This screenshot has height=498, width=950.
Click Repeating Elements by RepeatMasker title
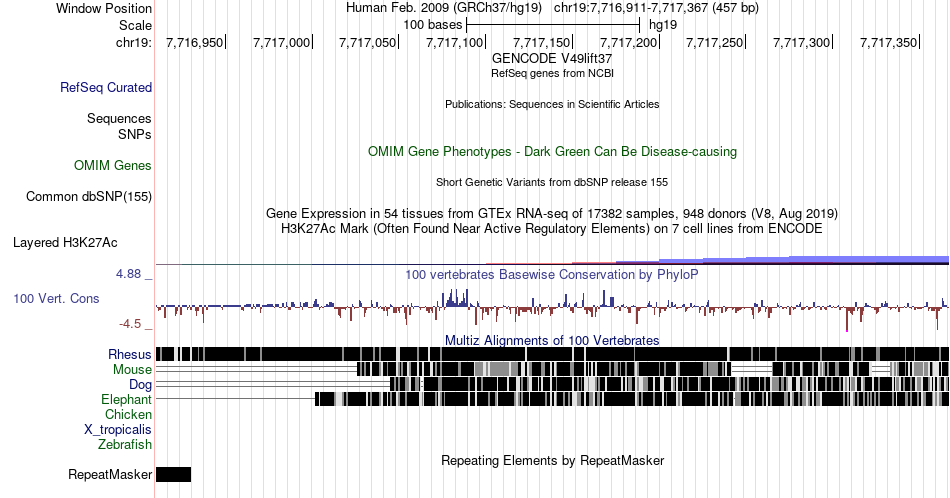(552, 460)
